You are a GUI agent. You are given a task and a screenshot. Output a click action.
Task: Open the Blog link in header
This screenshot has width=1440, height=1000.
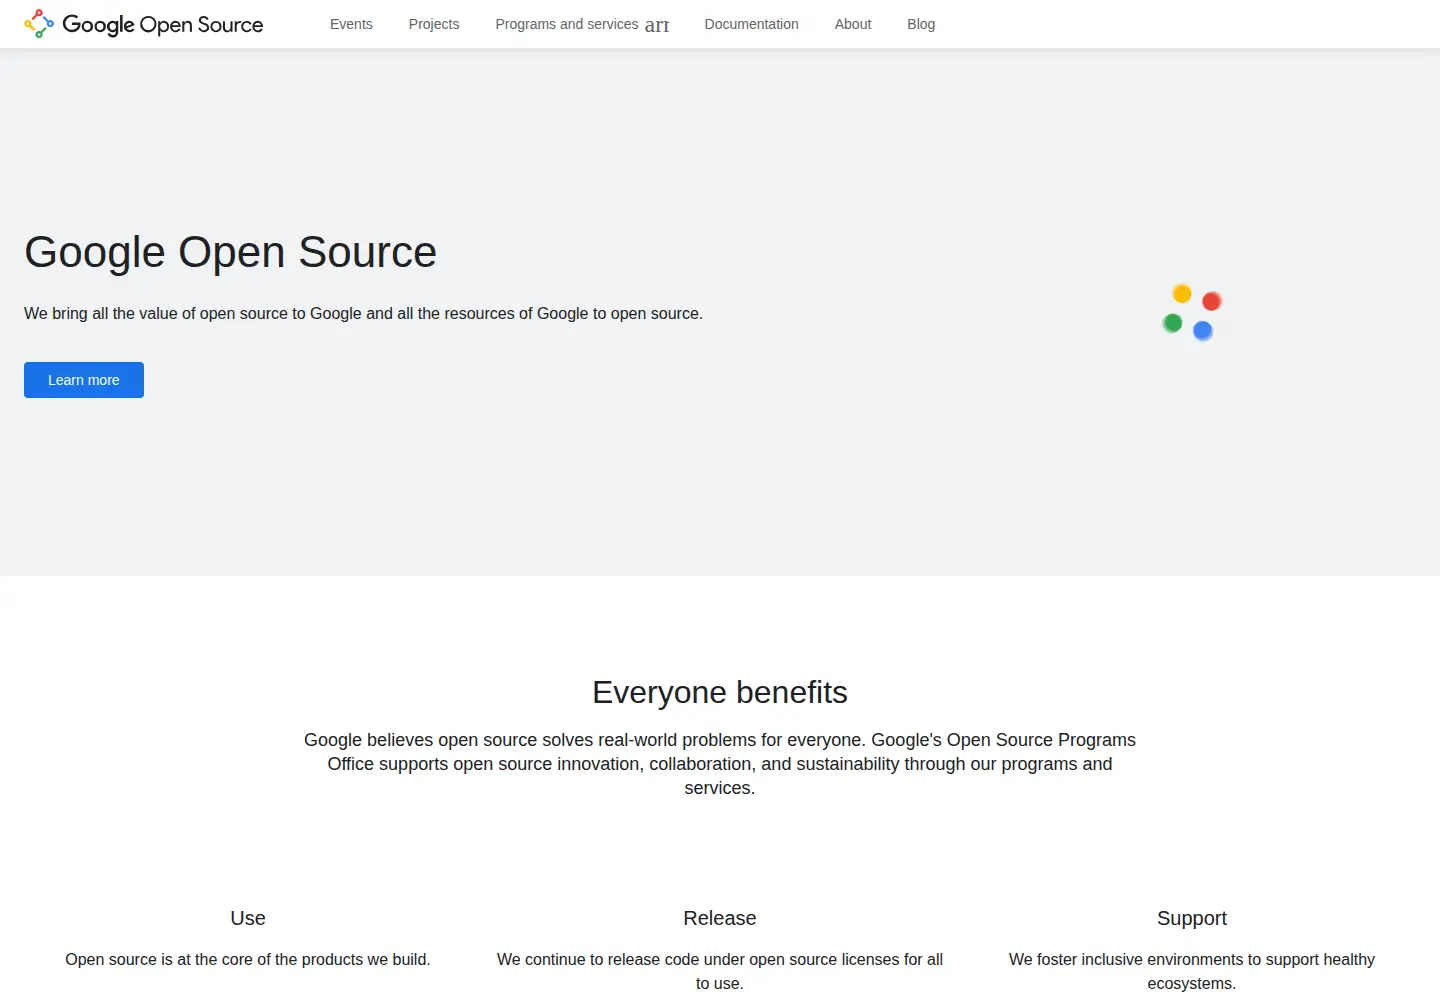pyautogui.click(x=921, y=24)
